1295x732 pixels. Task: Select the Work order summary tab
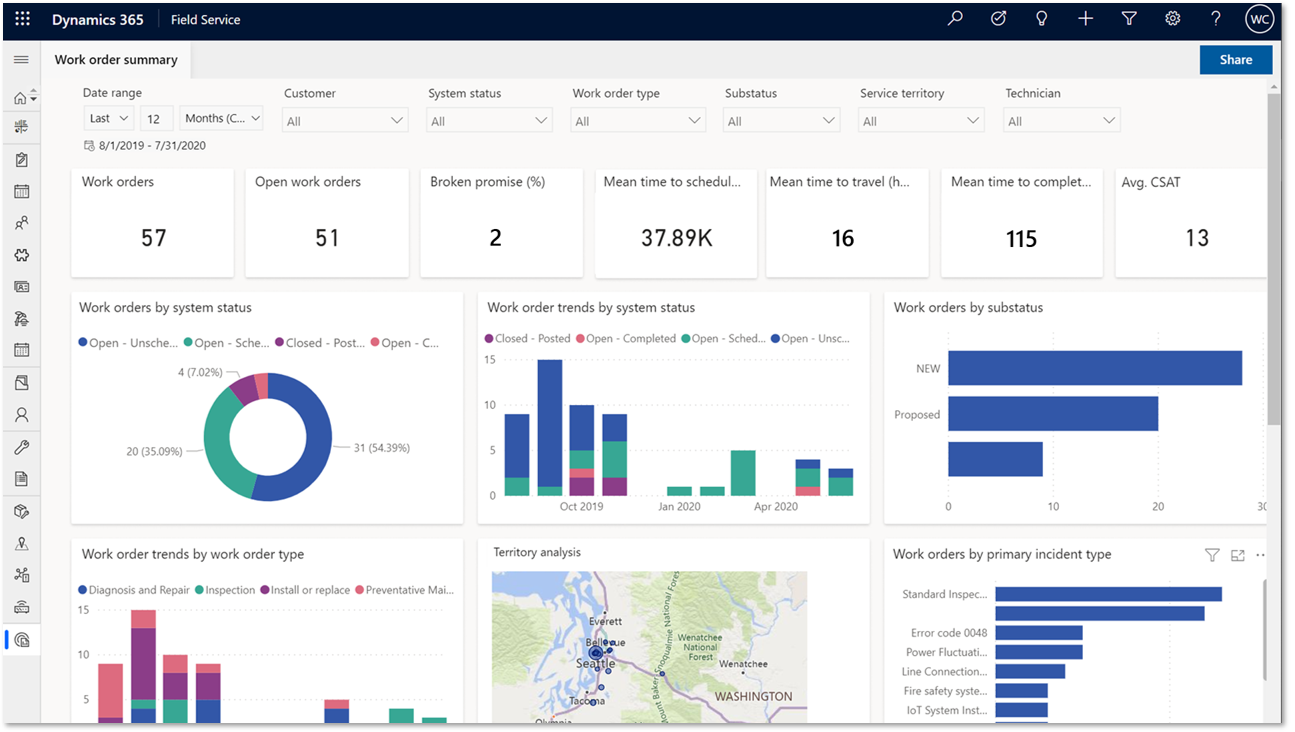[116, 60]
